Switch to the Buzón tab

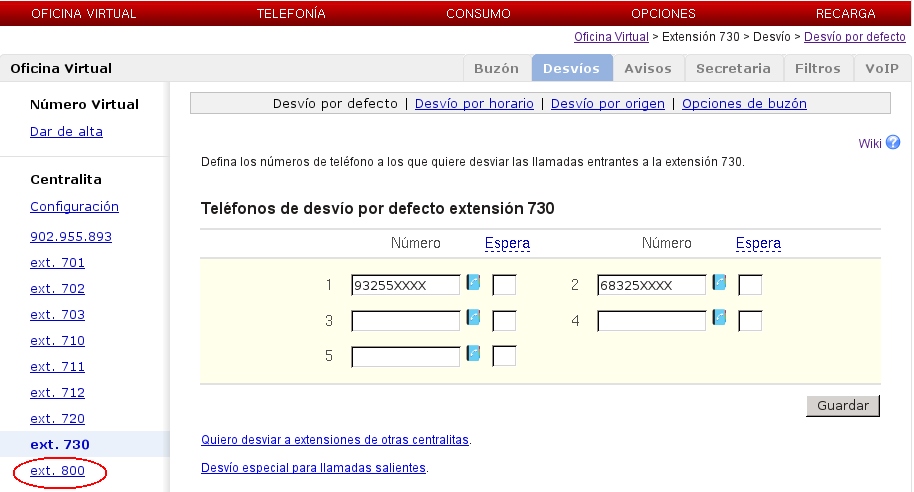496,69
